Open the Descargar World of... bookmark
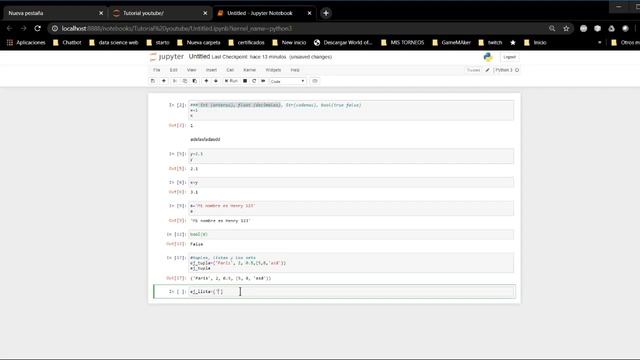The width and height of the screenshot is (640, 360). point(343,42)
